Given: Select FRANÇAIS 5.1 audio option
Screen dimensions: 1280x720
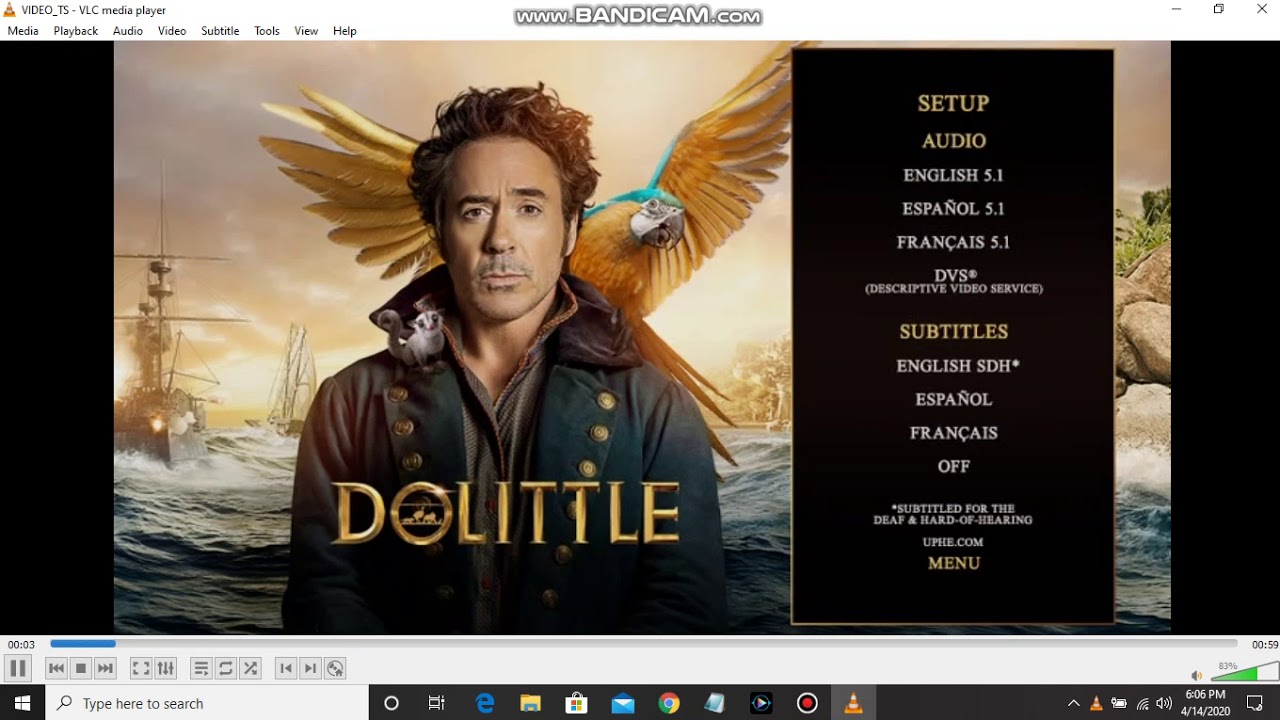Looking at the screenshot, I should click(x=953, y=242).
